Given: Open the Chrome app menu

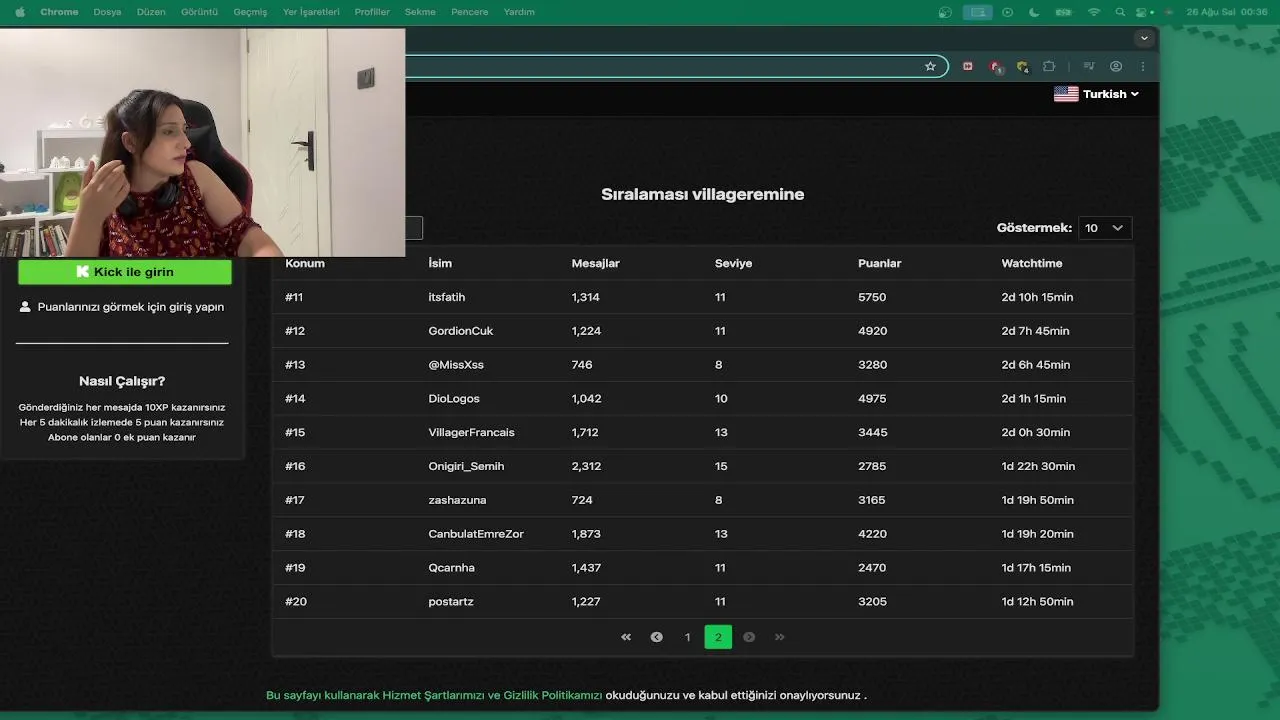Looking at the screenshot, I should pos(59,12).
